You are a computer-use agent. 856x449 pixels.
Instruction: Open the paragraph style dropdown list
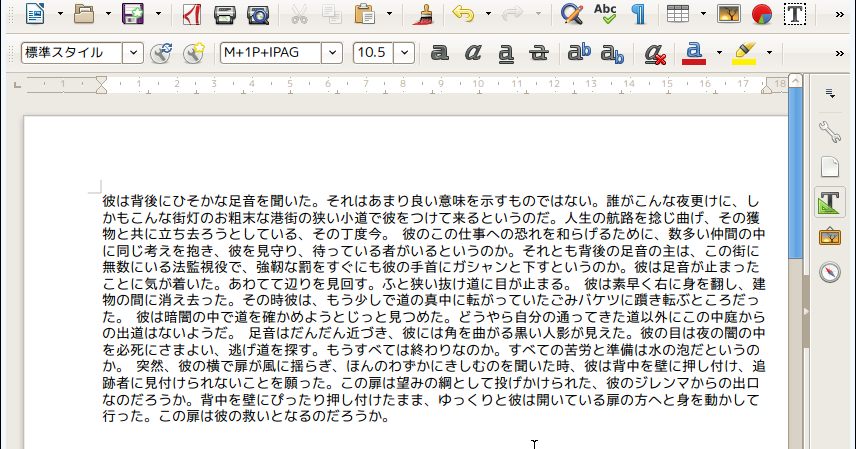(x=133, y=53)
